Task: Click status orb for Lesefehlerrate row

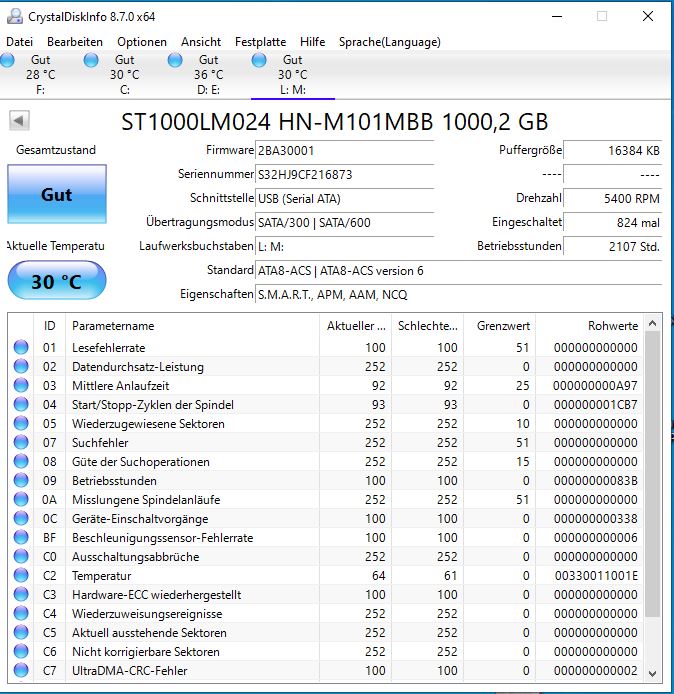Action: 21,347
